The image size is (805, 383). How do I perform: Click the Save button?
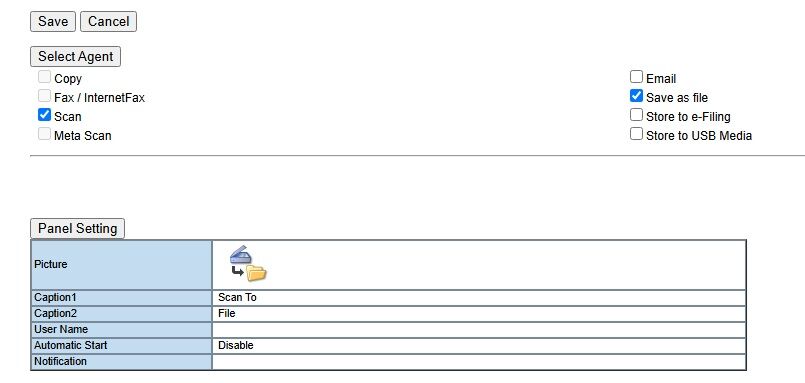point(53,22)
